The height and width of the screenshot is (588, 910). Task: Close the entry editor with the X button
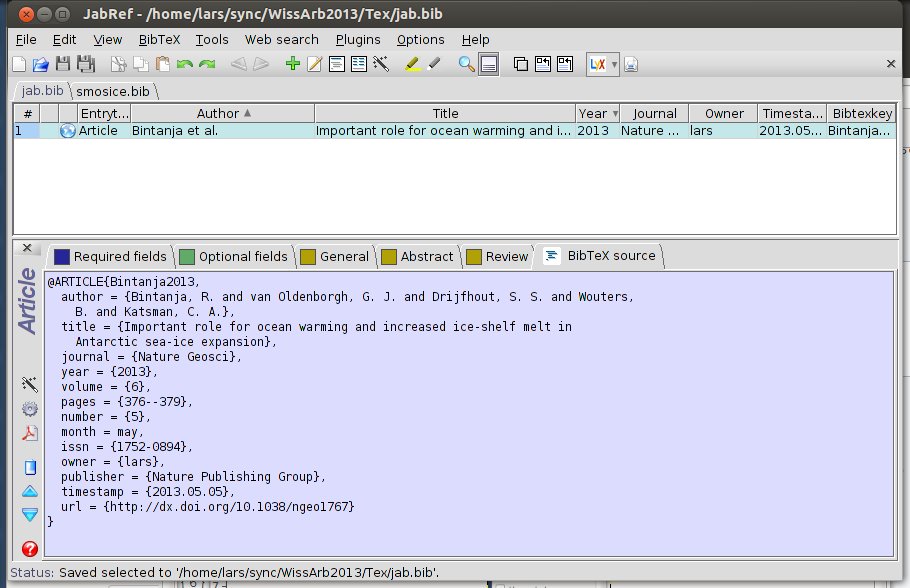tap(27, 248)
